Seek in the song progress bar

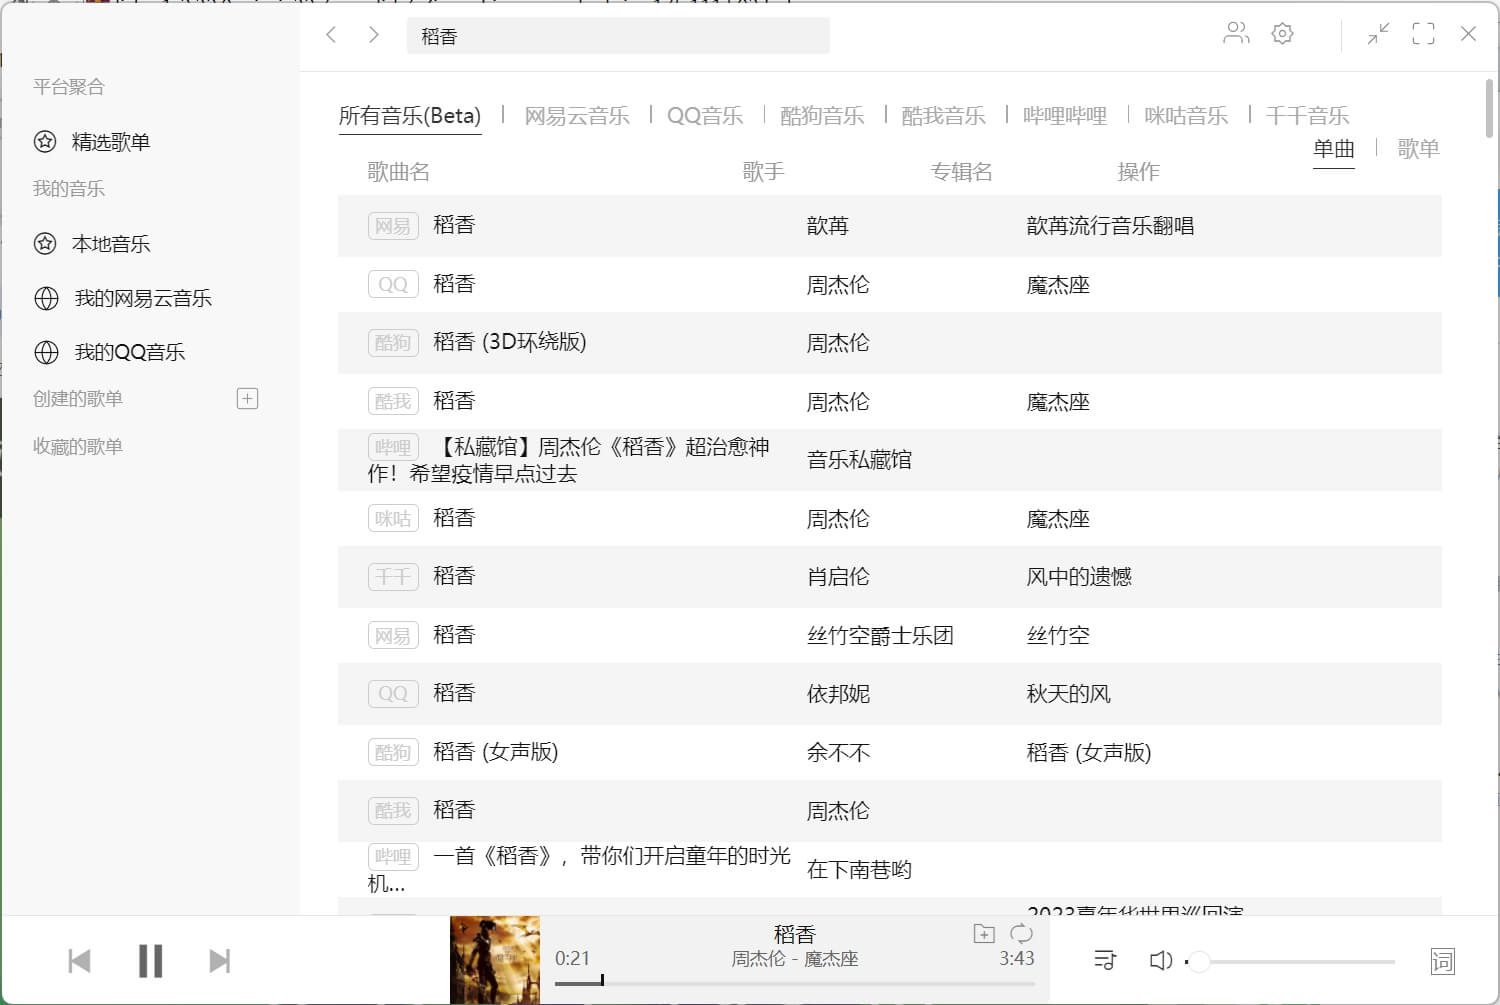click(795, 984)
